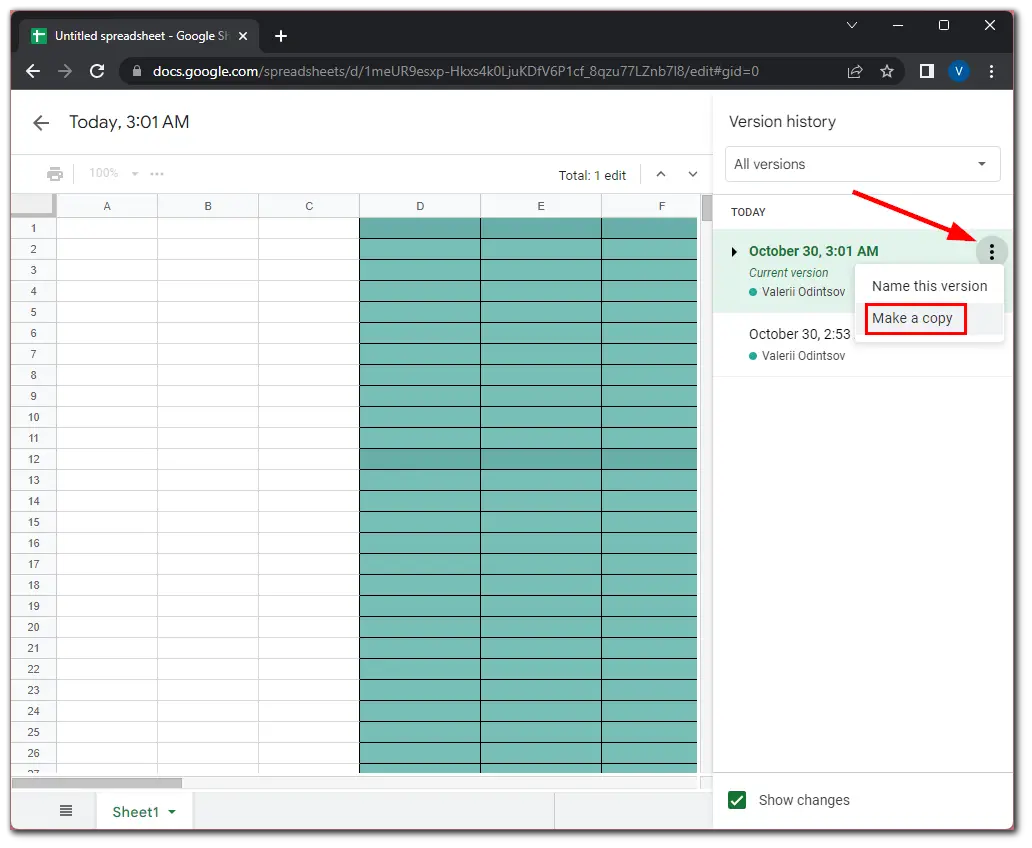Open the Chrome three-dot menu
The image size is (1032, 848).
tap(991, 71)
